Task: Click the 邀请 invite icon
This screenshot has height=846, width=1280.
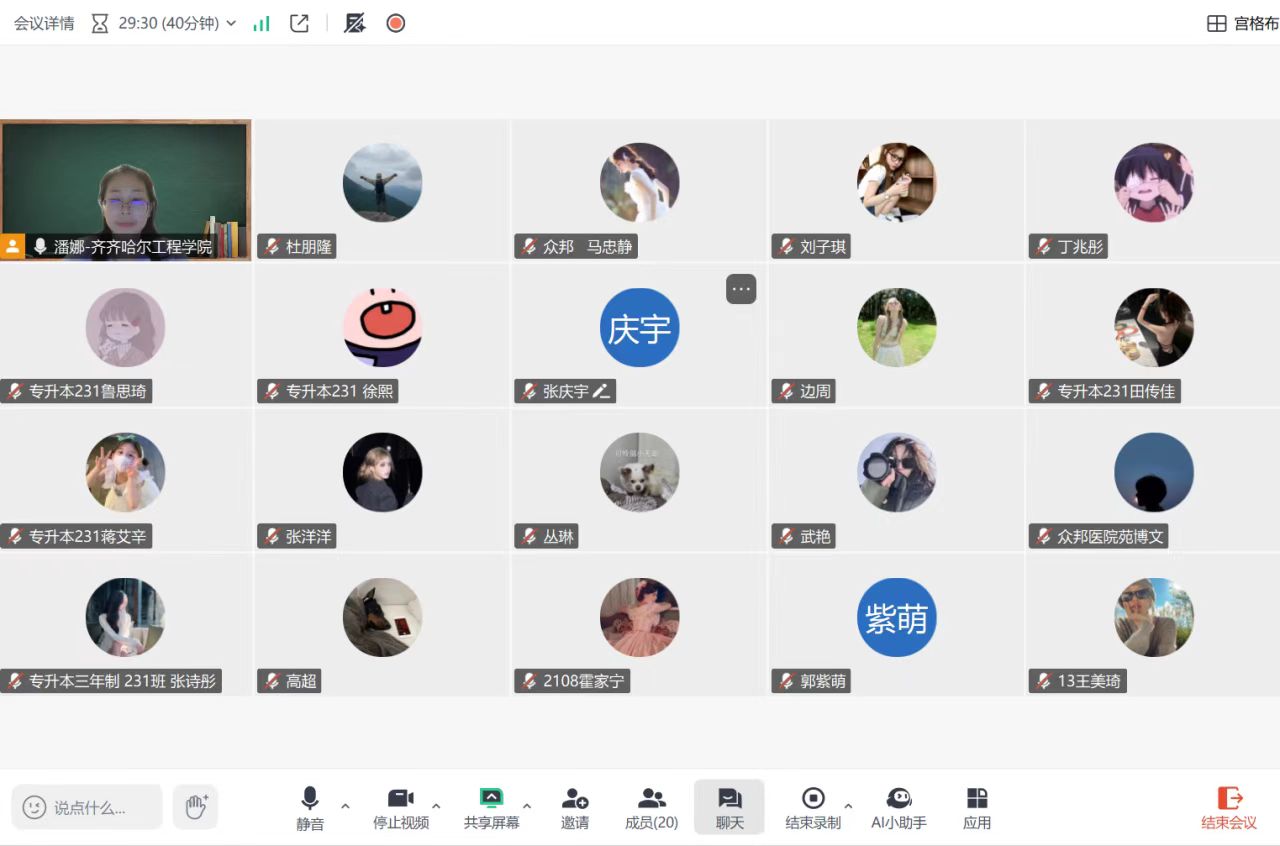Action: click(x=575, y=807)
